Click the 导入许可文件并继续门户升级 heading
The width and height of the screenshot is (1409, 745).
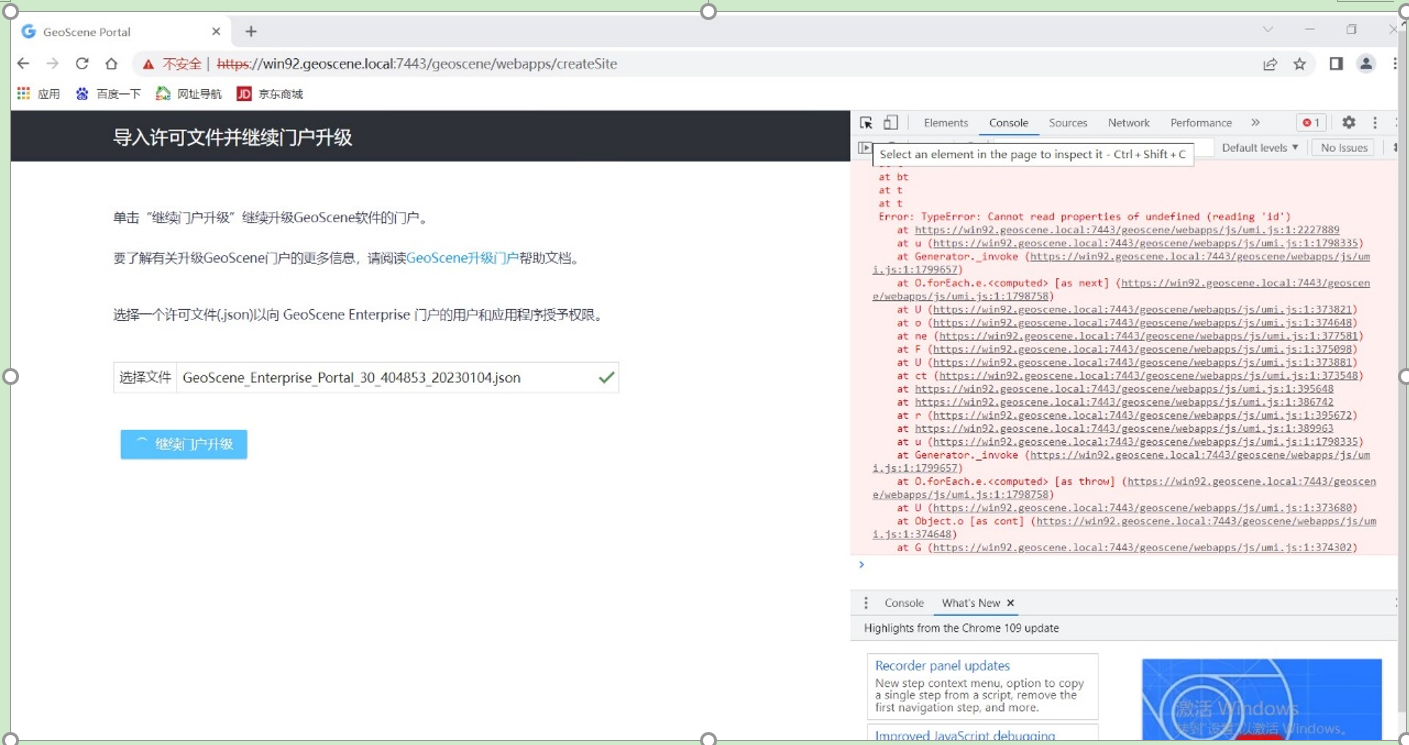point(233,138)
